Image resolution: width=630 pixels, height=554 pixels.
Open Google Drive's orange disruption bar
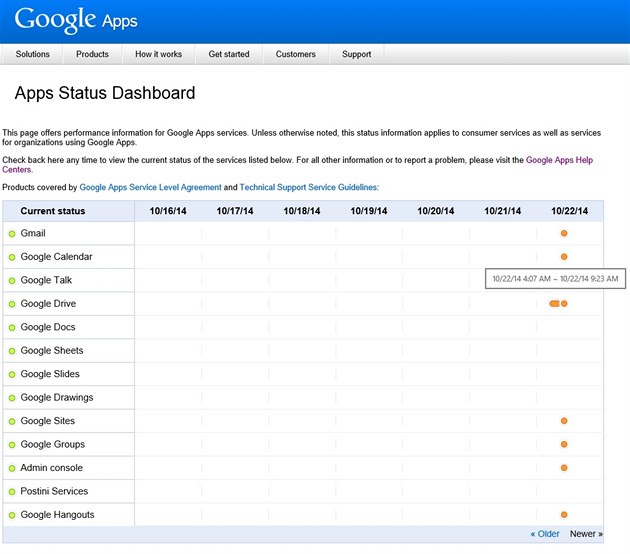point(554,303)
